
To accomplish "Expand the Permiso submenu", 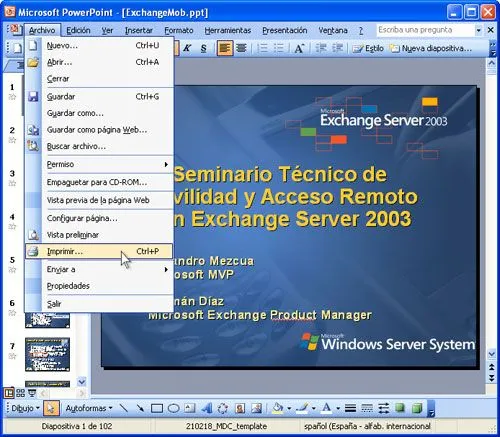I will [99, 164].
